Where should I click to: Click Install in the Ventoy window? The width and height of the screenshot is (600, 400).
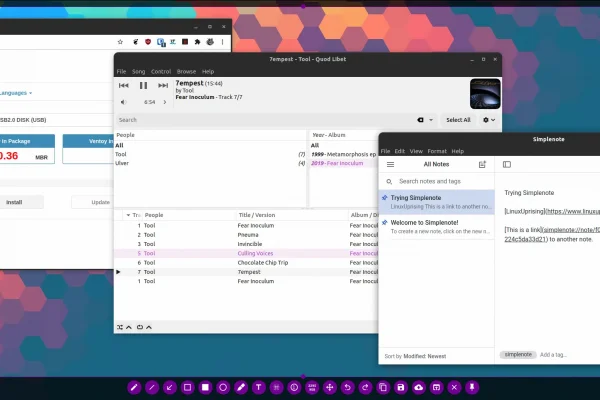pyautogui.click(x=14, y=202)
